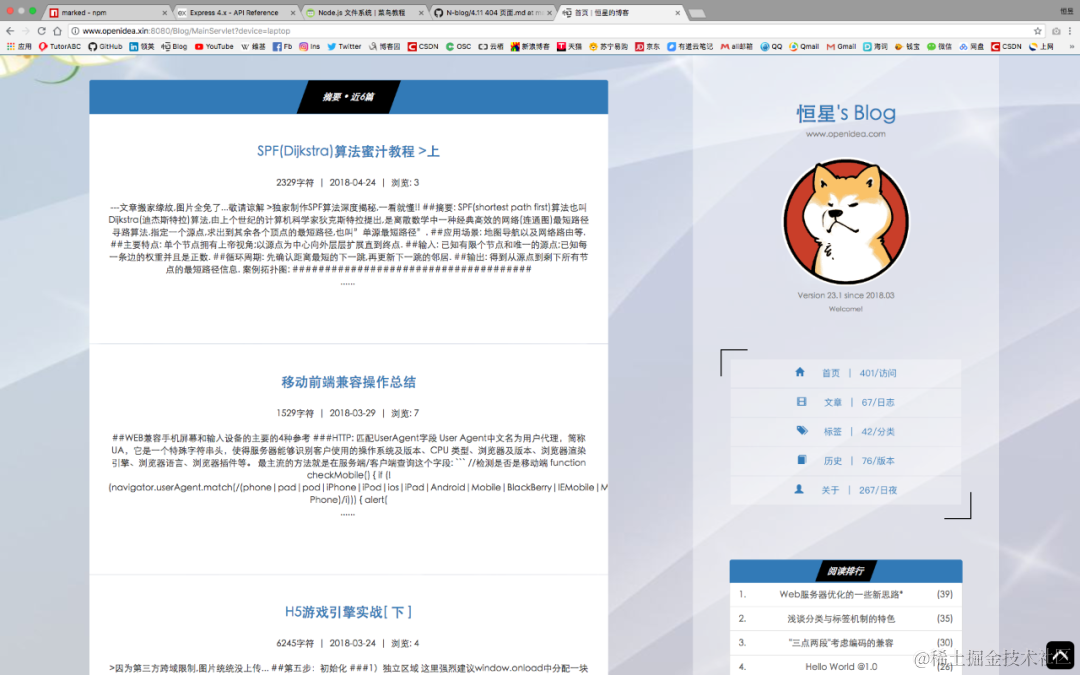Image resolution: width=1080 pixels, height=675 pixels.
Task: Open the YouTube bookmark
Action: pyautogui.click(x=214, y=47)
